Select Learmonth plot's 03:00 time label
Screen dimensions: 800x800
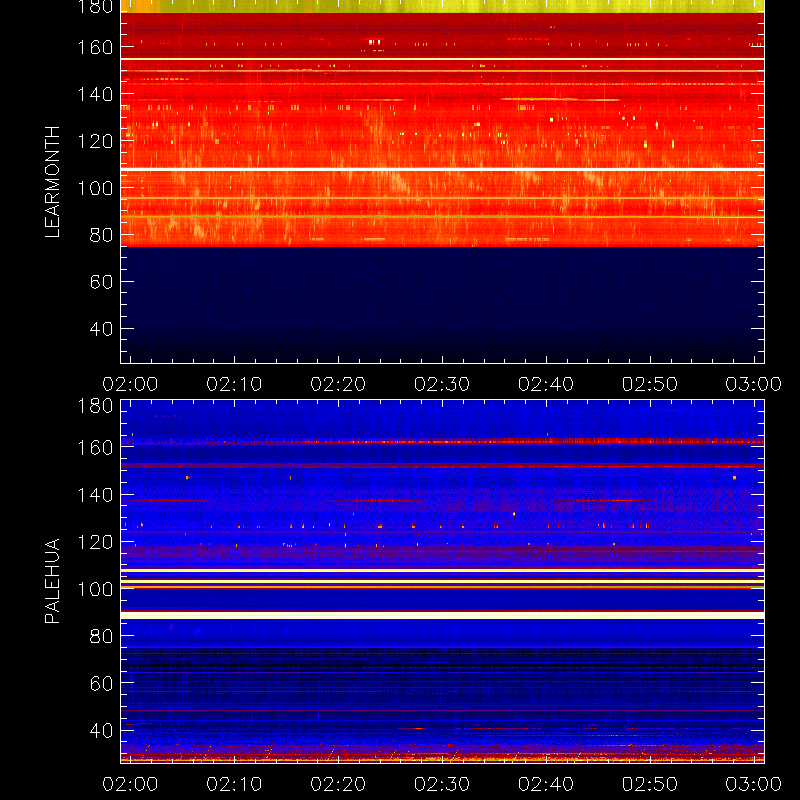tap(754, 384)
